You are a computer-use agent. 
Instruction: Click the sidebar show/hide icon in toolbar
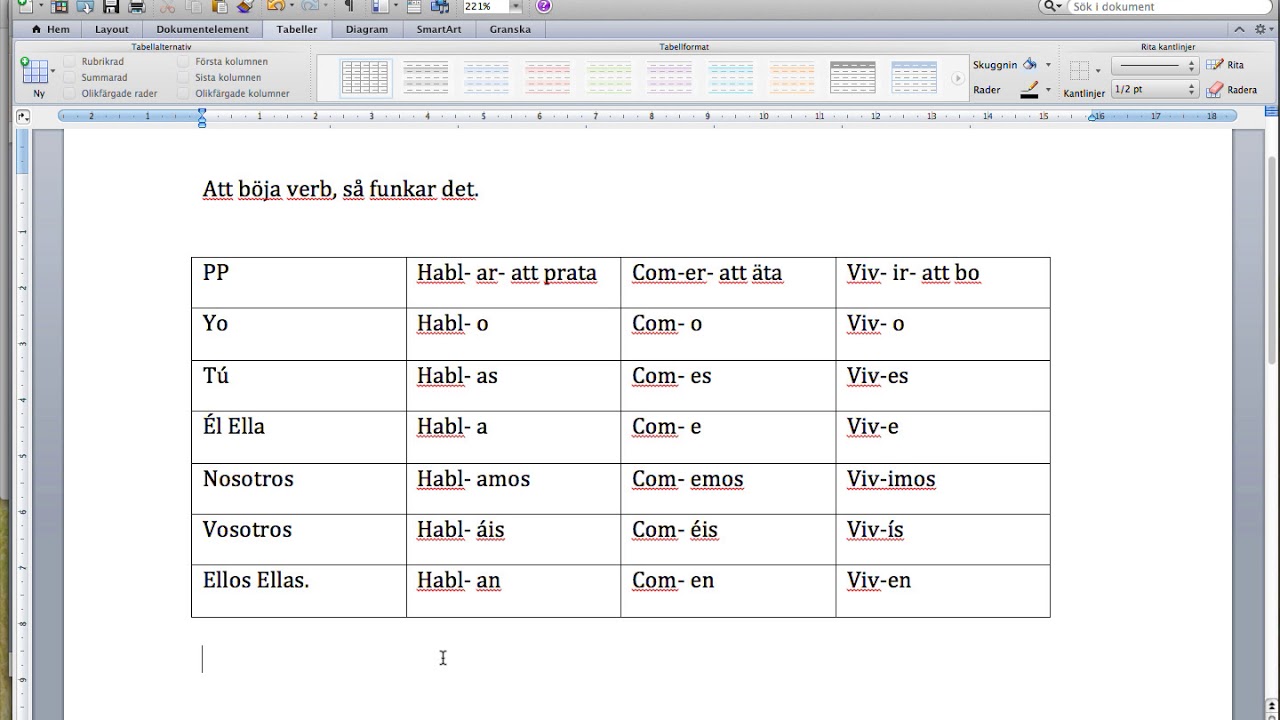tap(380, 6)
